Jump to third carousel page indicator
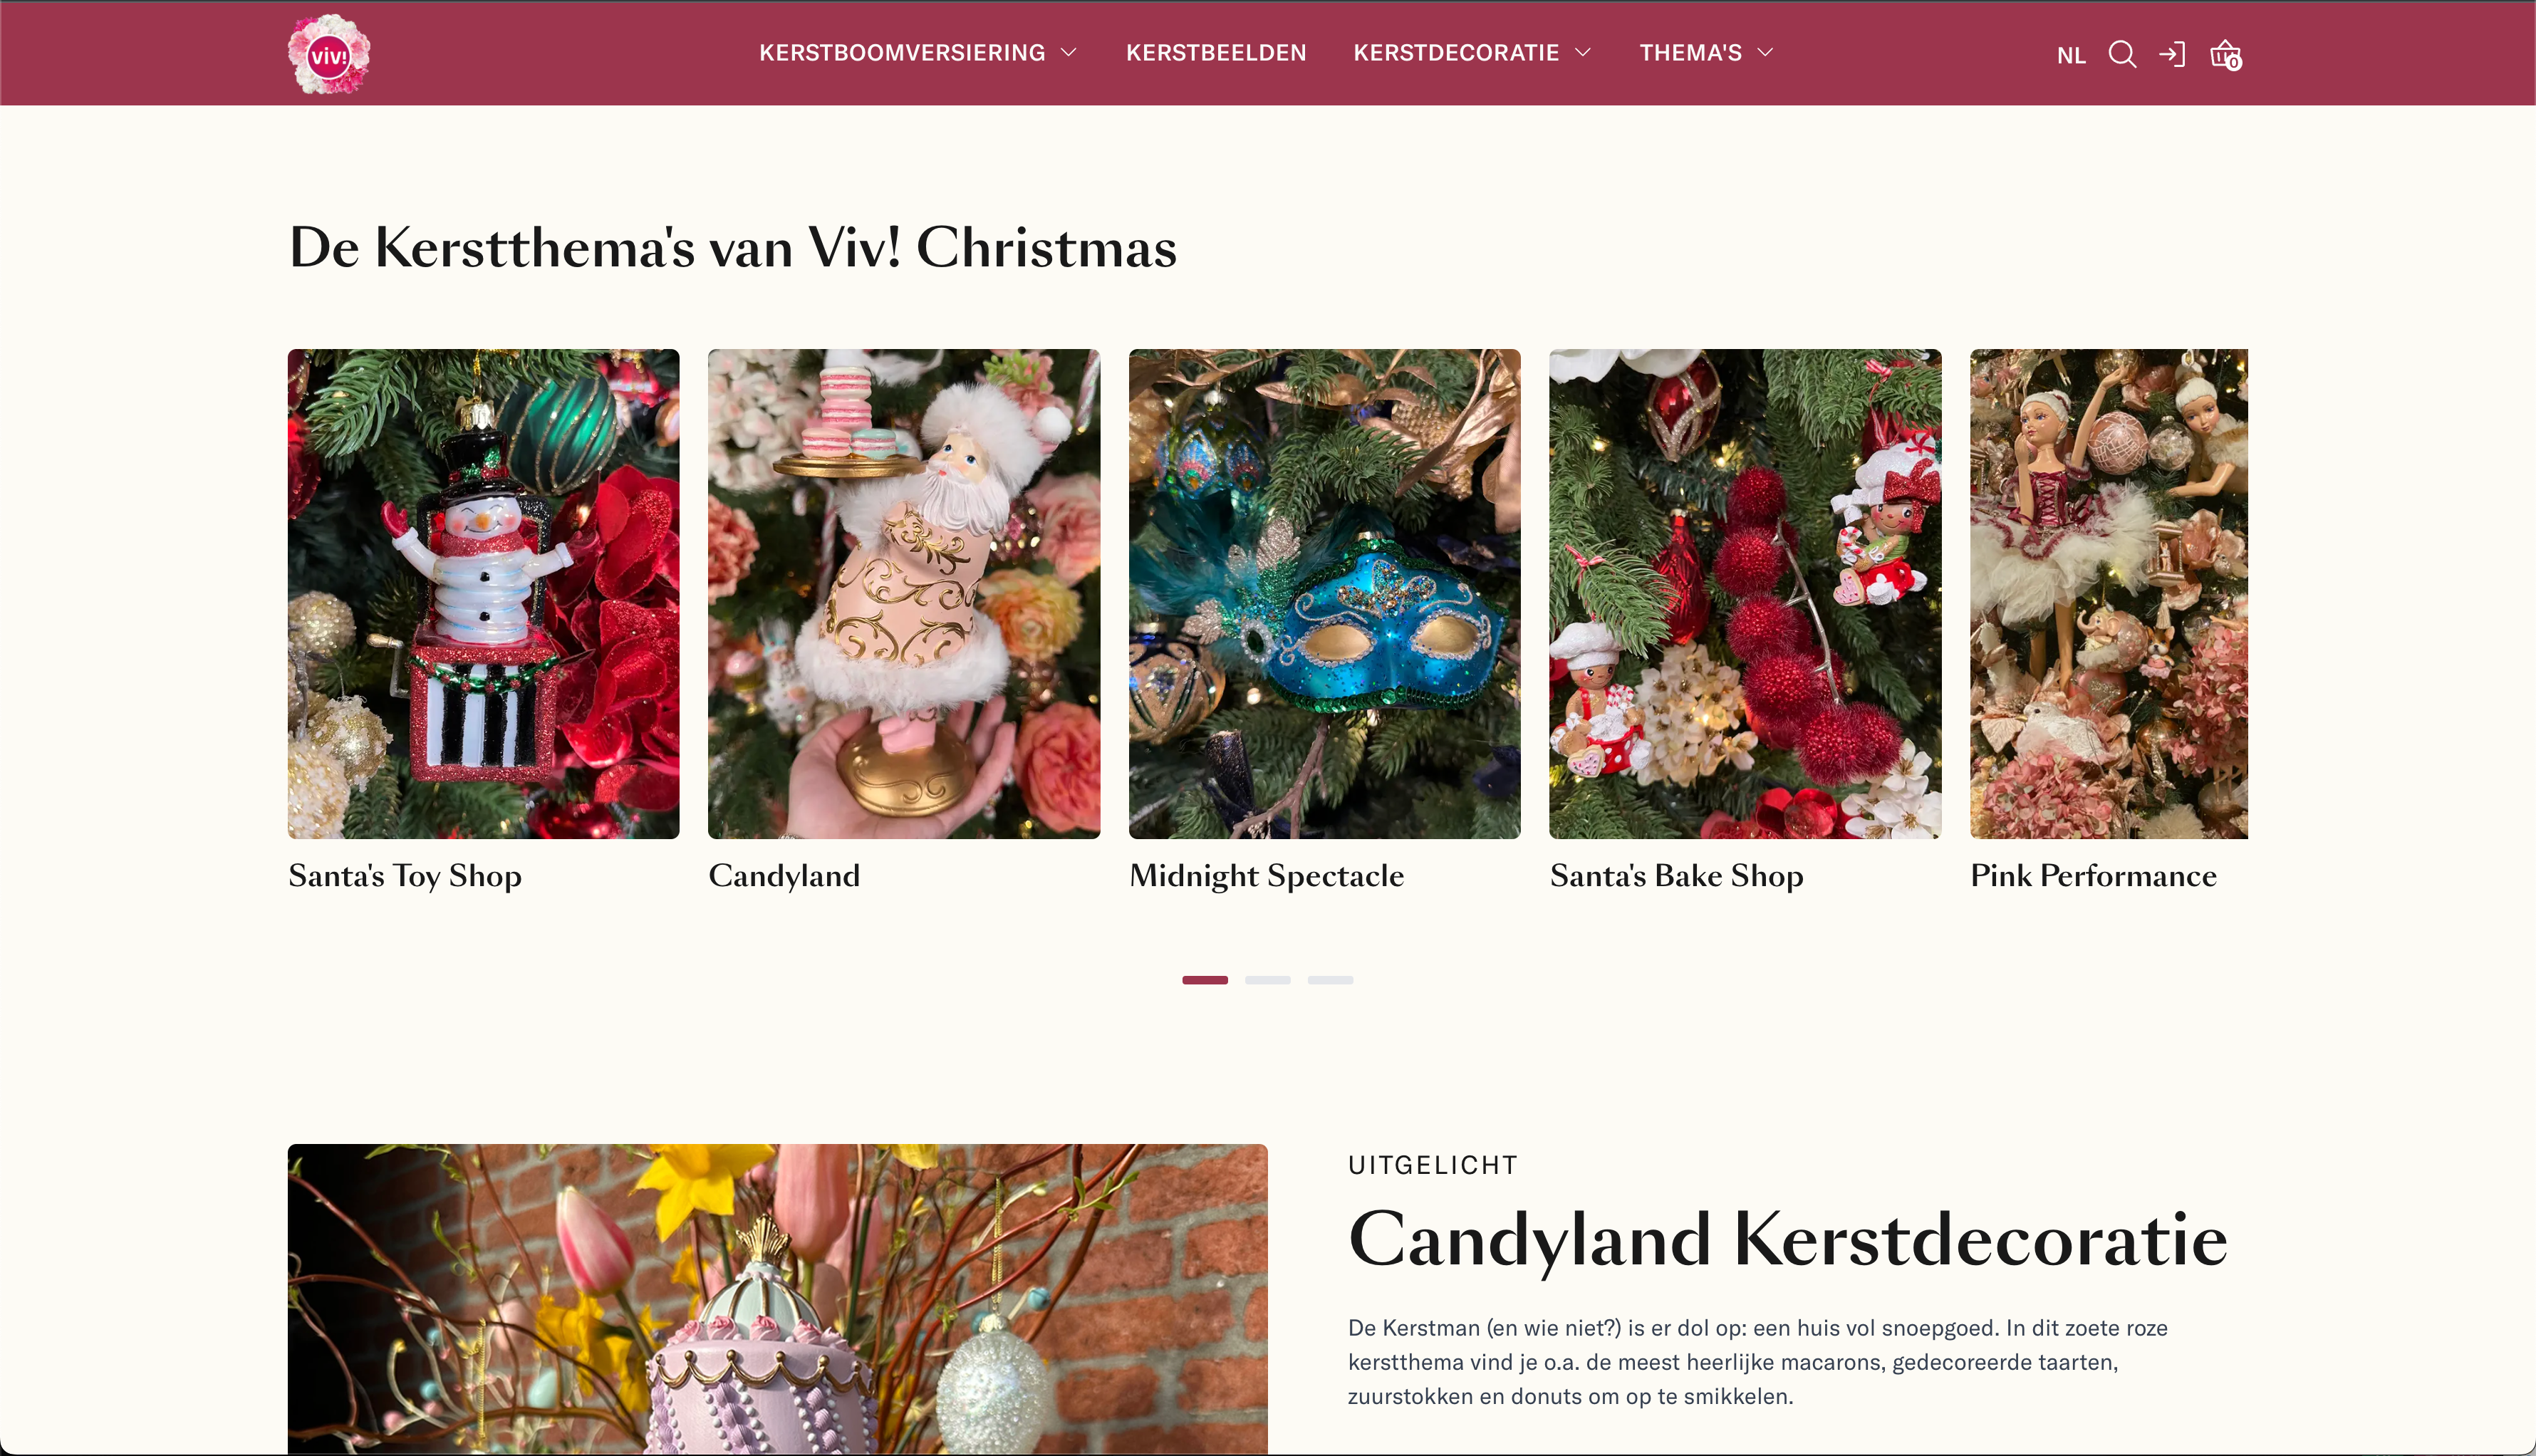 1330,980
